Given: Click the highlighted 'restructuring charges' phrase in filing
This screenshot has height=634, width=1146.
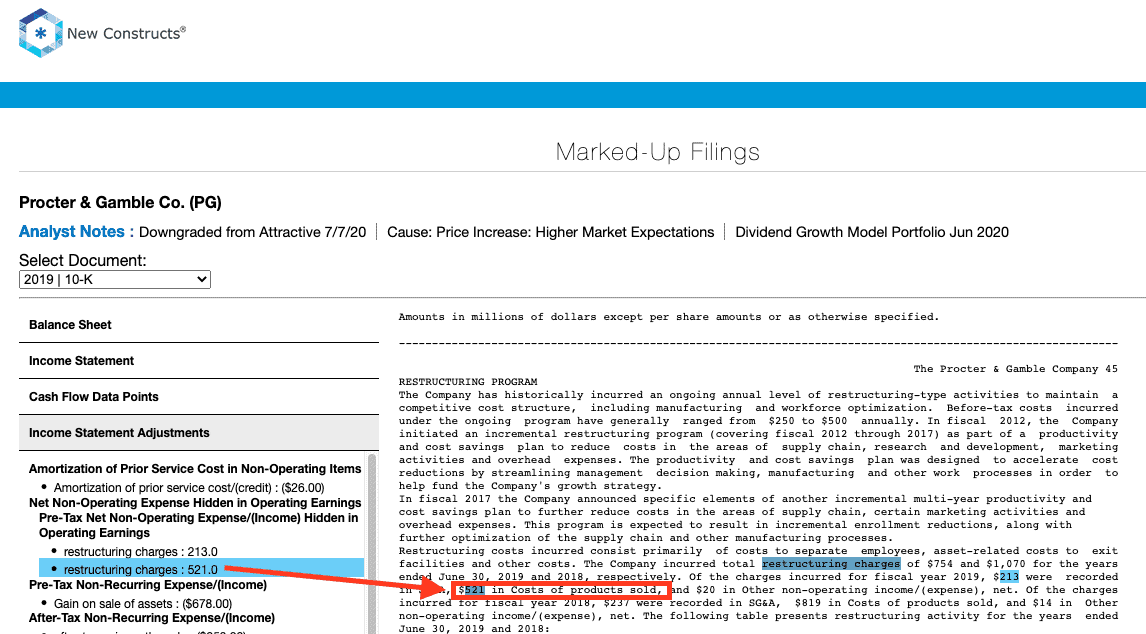Looking at the screenshot, I should (831, 564).
